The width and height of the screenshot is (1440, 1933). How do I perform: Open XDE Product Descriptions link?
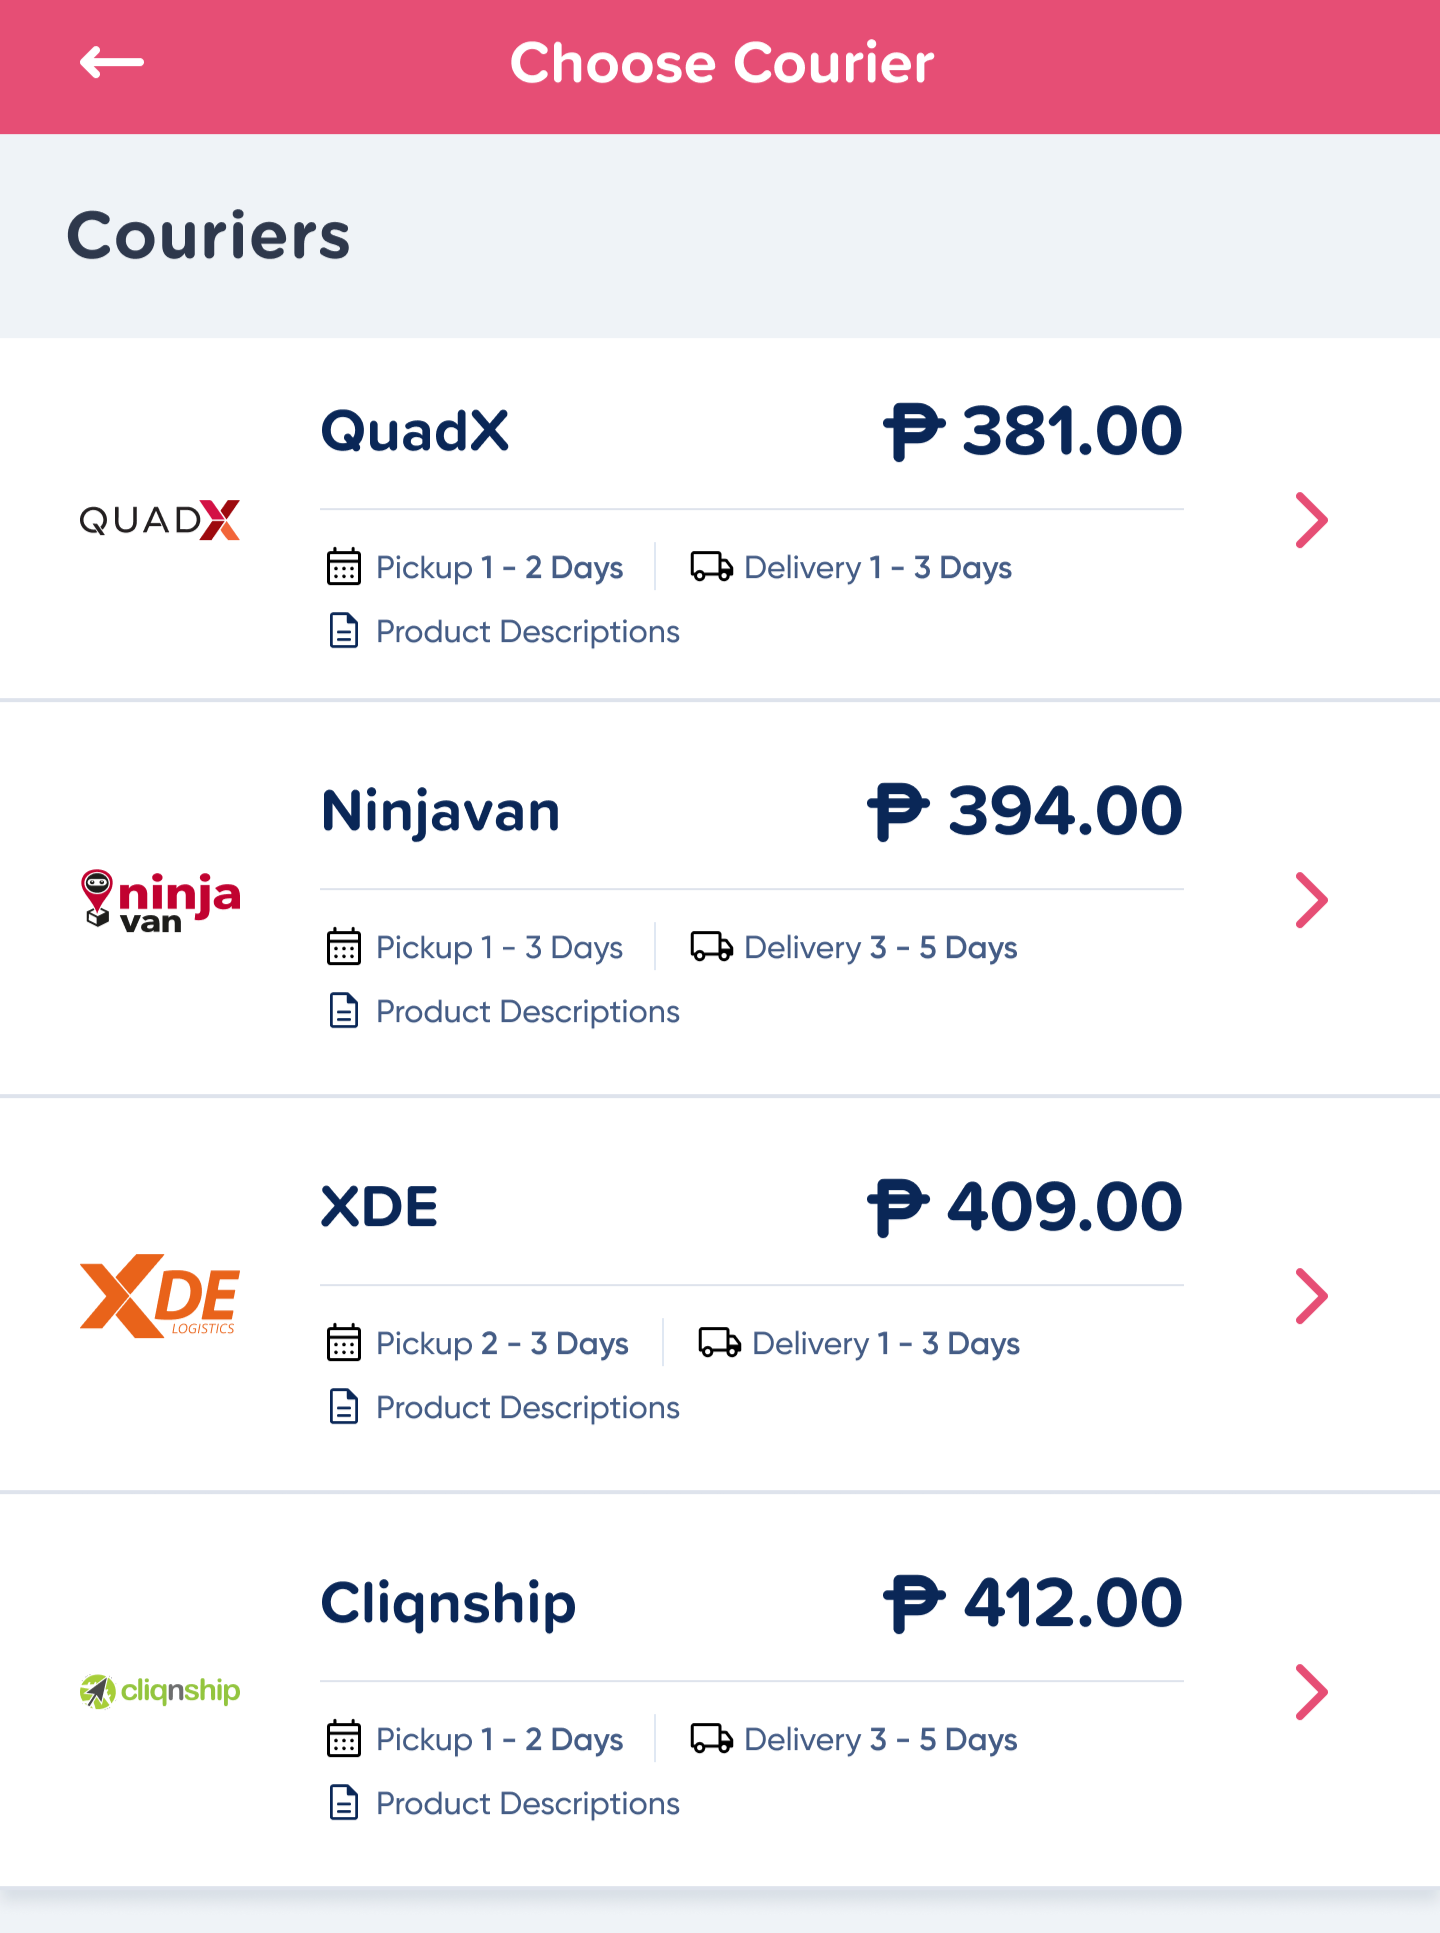[527, 1407]
